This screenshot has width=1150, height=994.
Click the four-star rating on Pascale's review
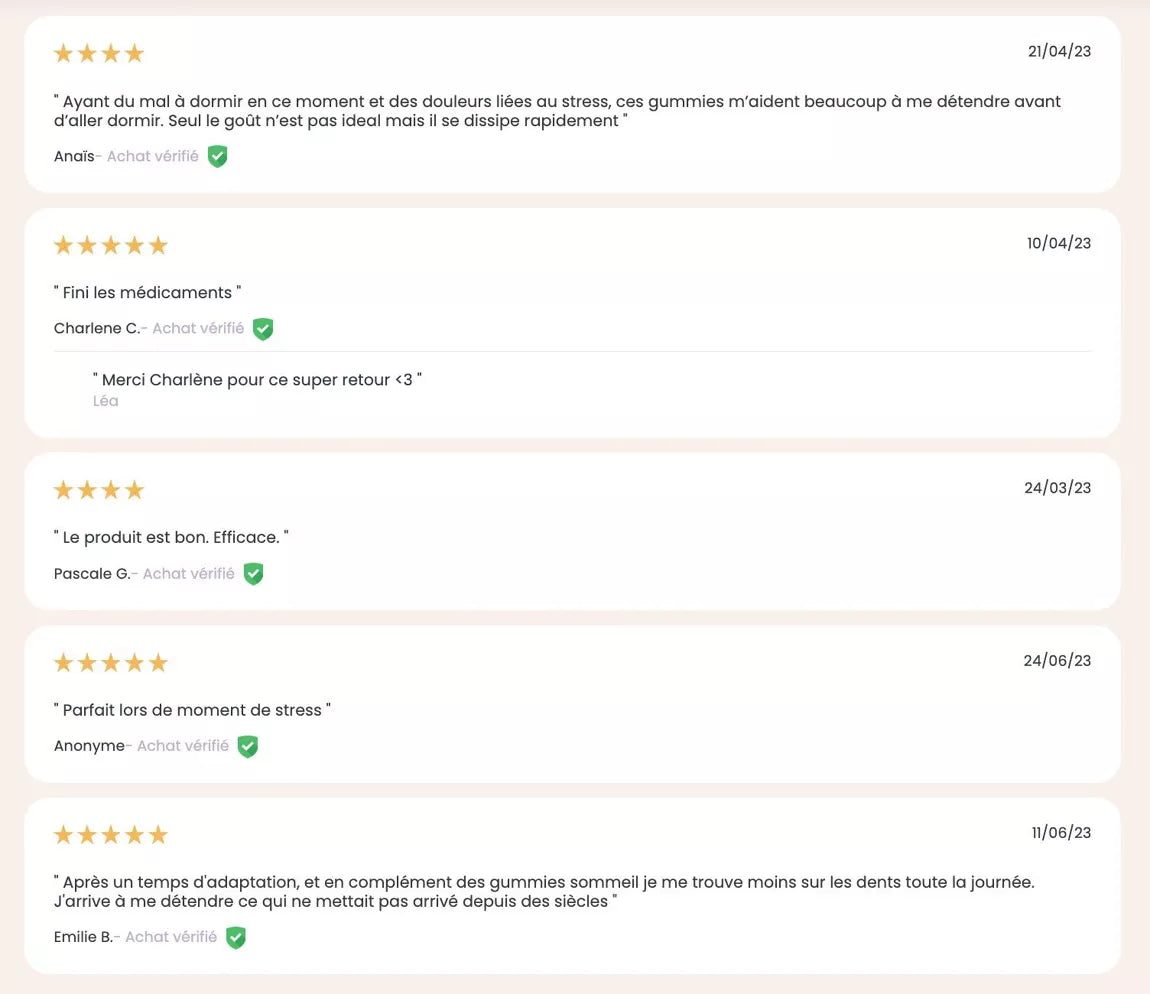[x=99, y=491]
